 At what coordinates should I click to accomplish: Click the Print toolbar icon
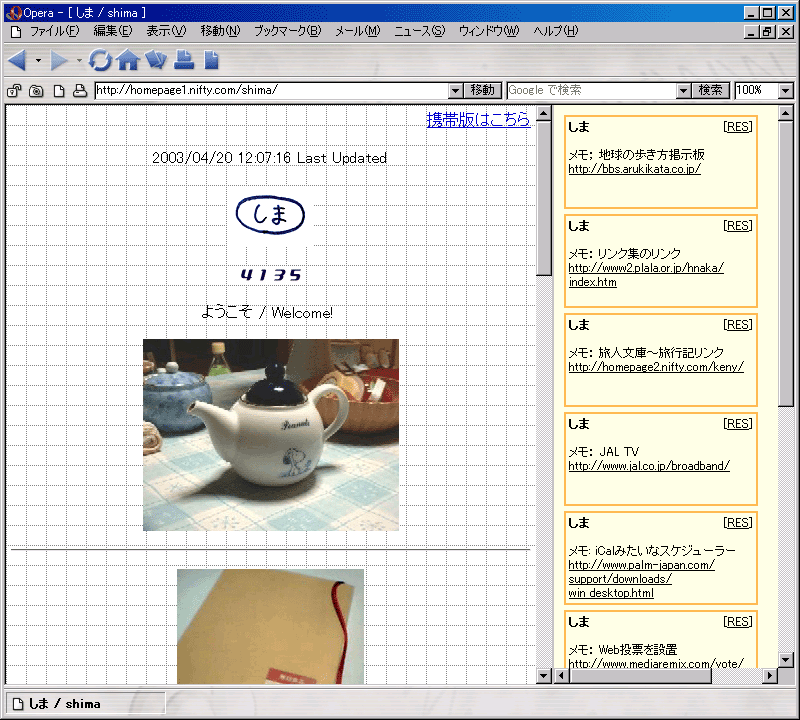click(184, 60)
